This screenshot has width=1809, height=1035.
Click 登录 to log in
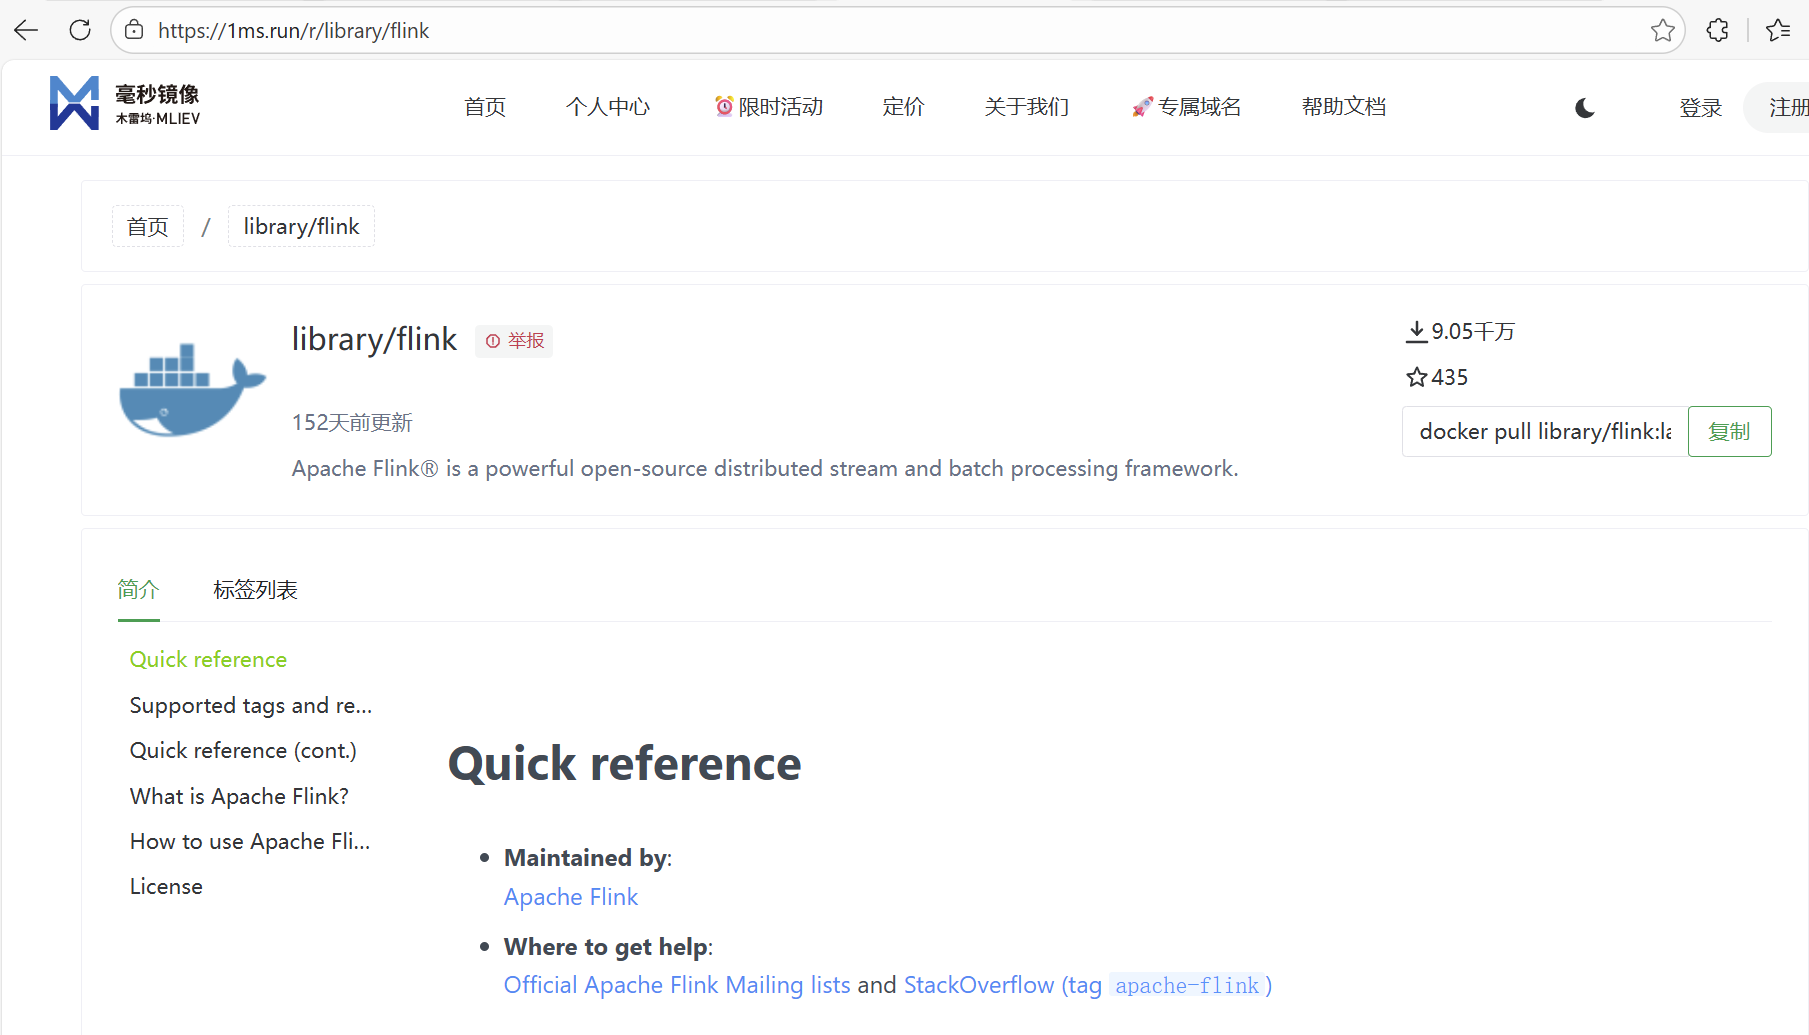[x=1701, y=108]
